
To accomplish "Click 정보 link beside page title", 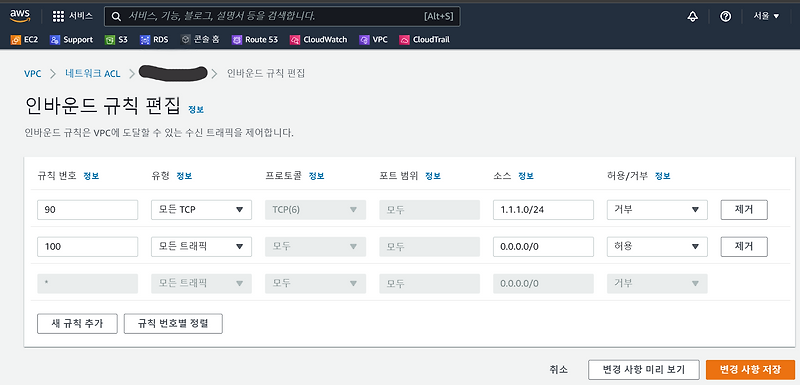I will (196, 110).
